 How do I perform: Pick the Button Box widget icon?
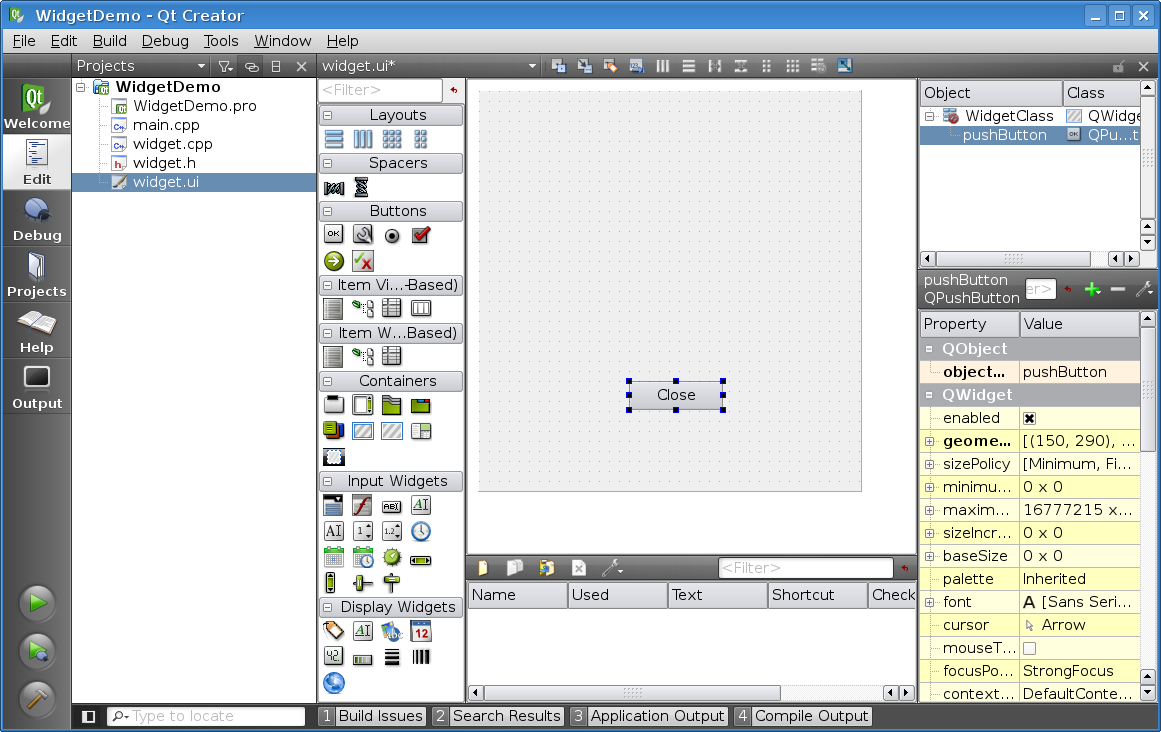point(363,261)
